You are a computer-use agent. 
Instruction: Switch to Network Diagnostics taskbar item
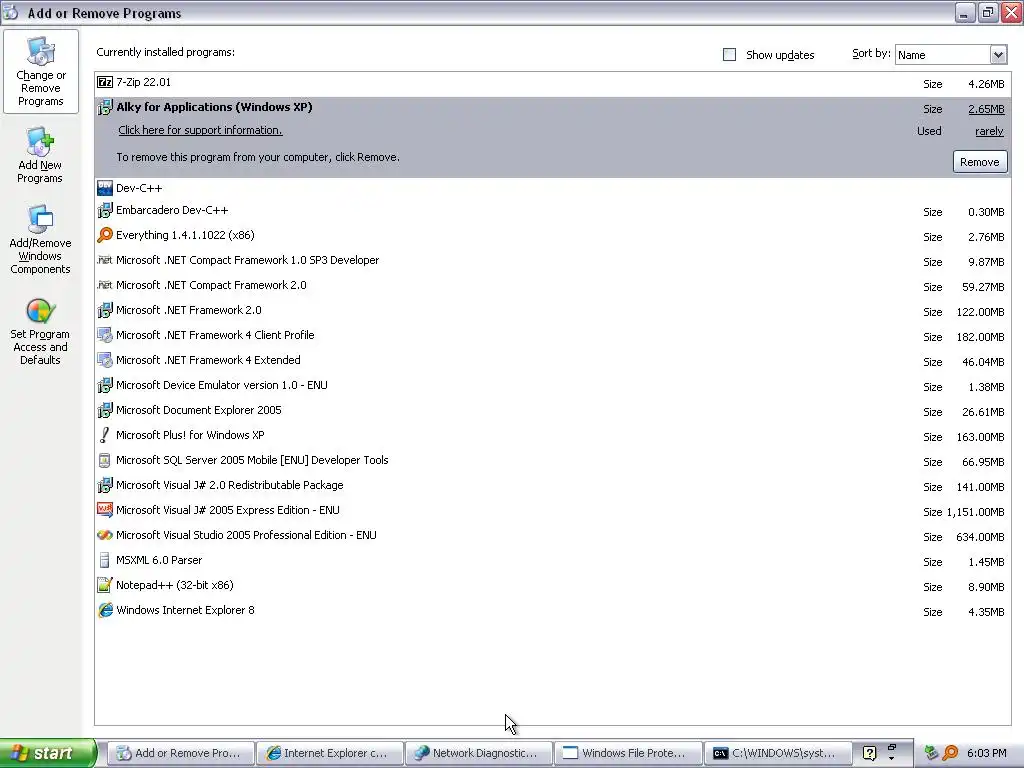coord(478,753)
